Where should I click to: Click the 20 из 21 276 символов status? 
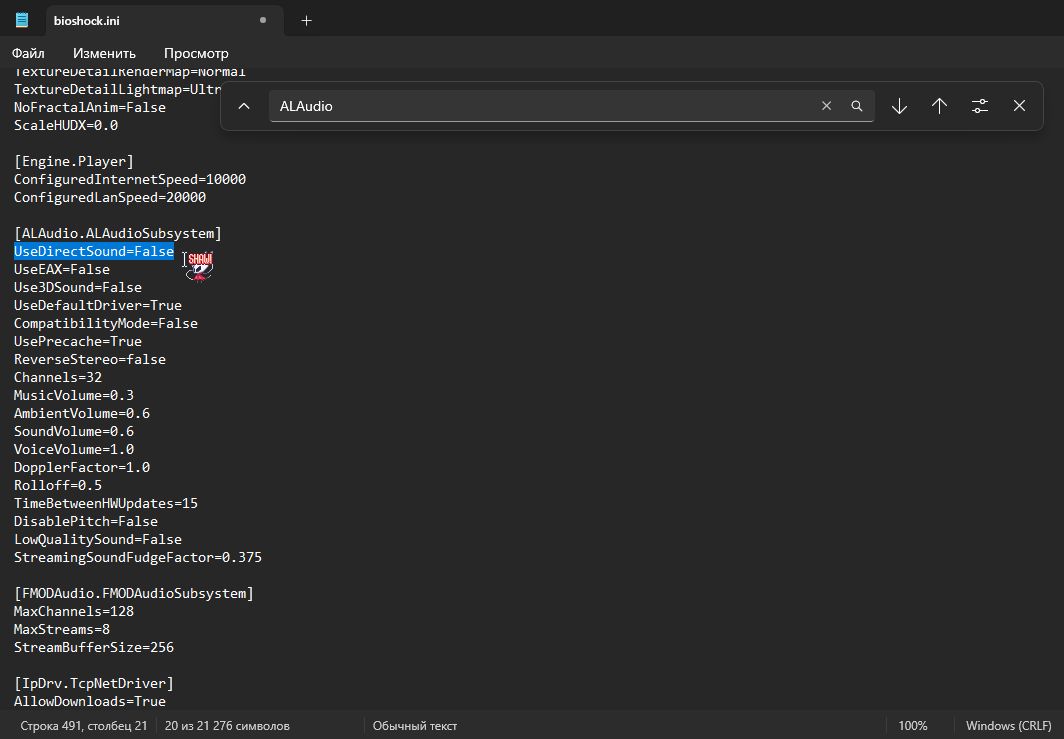(x=227, y=725)
